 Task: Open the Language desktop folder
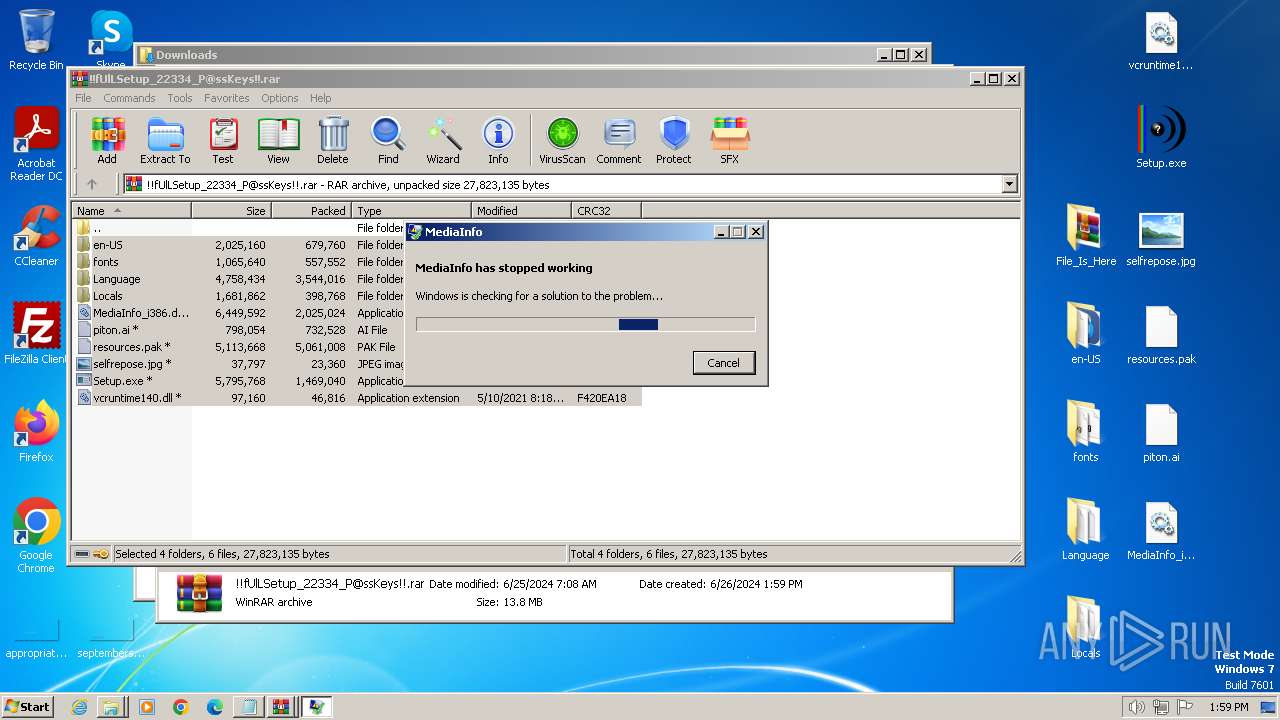(x=1086, y=530)
